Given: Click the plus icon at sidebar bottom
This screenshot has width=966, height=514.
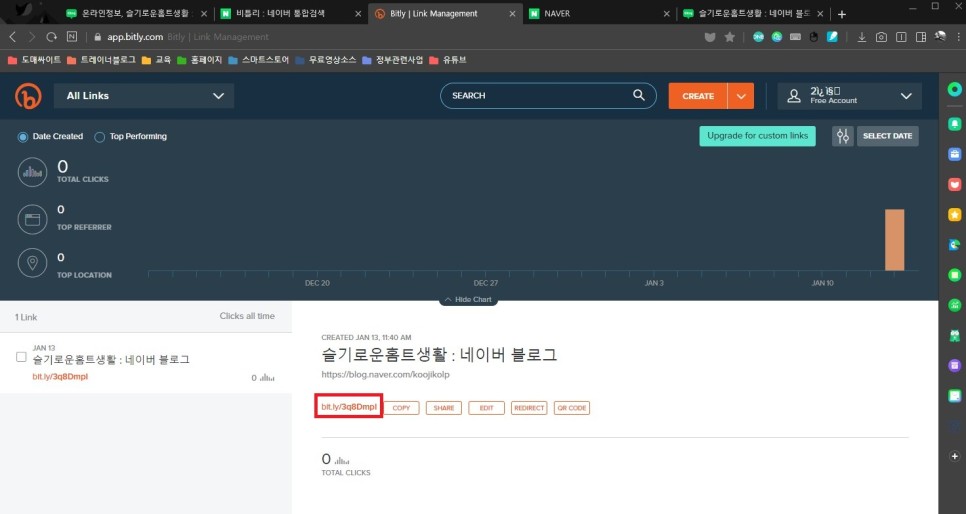Looking at the screenshot, I should (x=954, y=456).
